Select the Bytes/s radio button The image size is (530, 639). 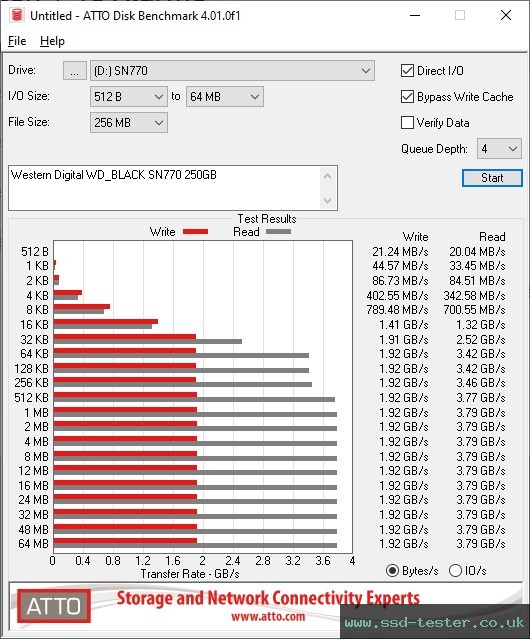[x=392, y=571]
